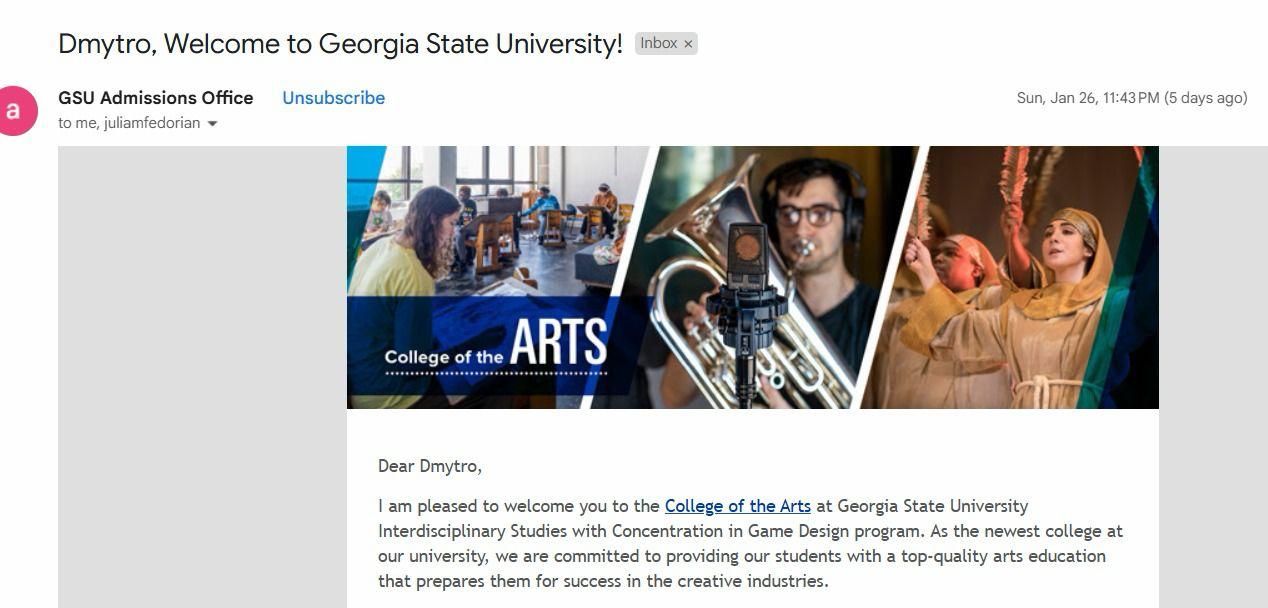
Task: Click the GSU Admissions Office sender name
Action: 155,98
